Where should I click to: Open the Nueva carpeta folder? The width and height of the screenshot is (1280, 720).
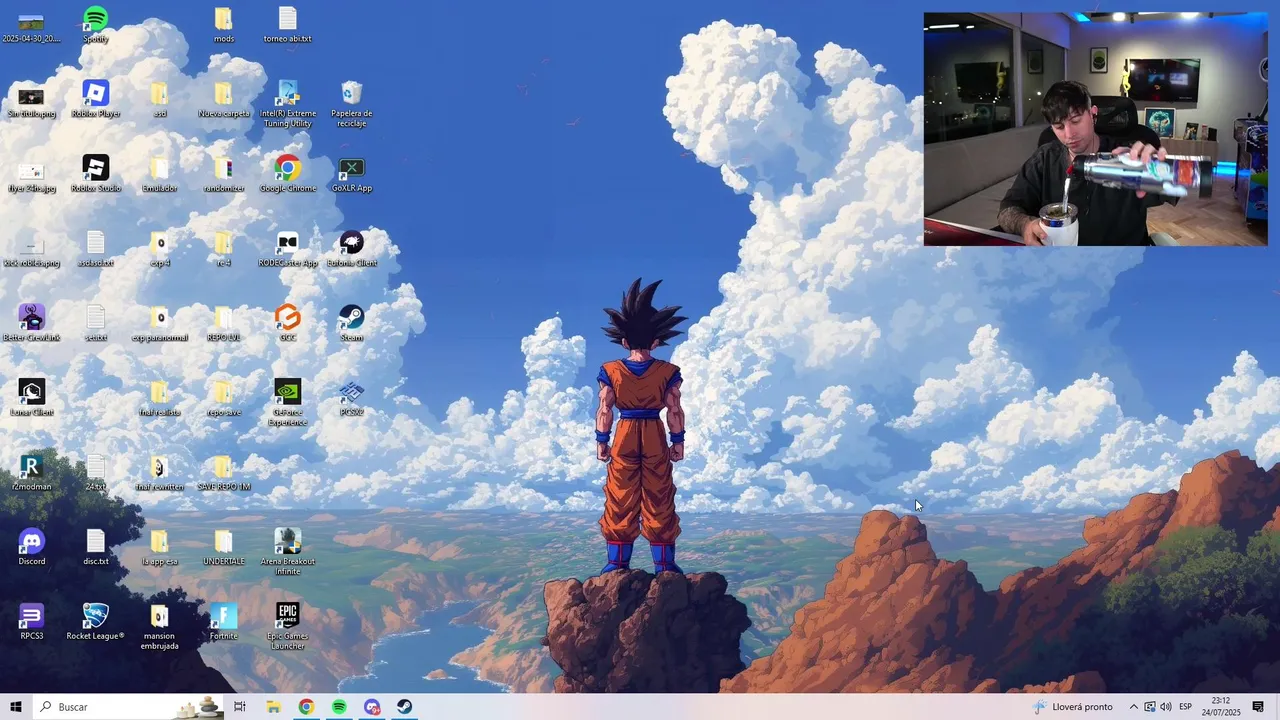click(x=224, y=99)
